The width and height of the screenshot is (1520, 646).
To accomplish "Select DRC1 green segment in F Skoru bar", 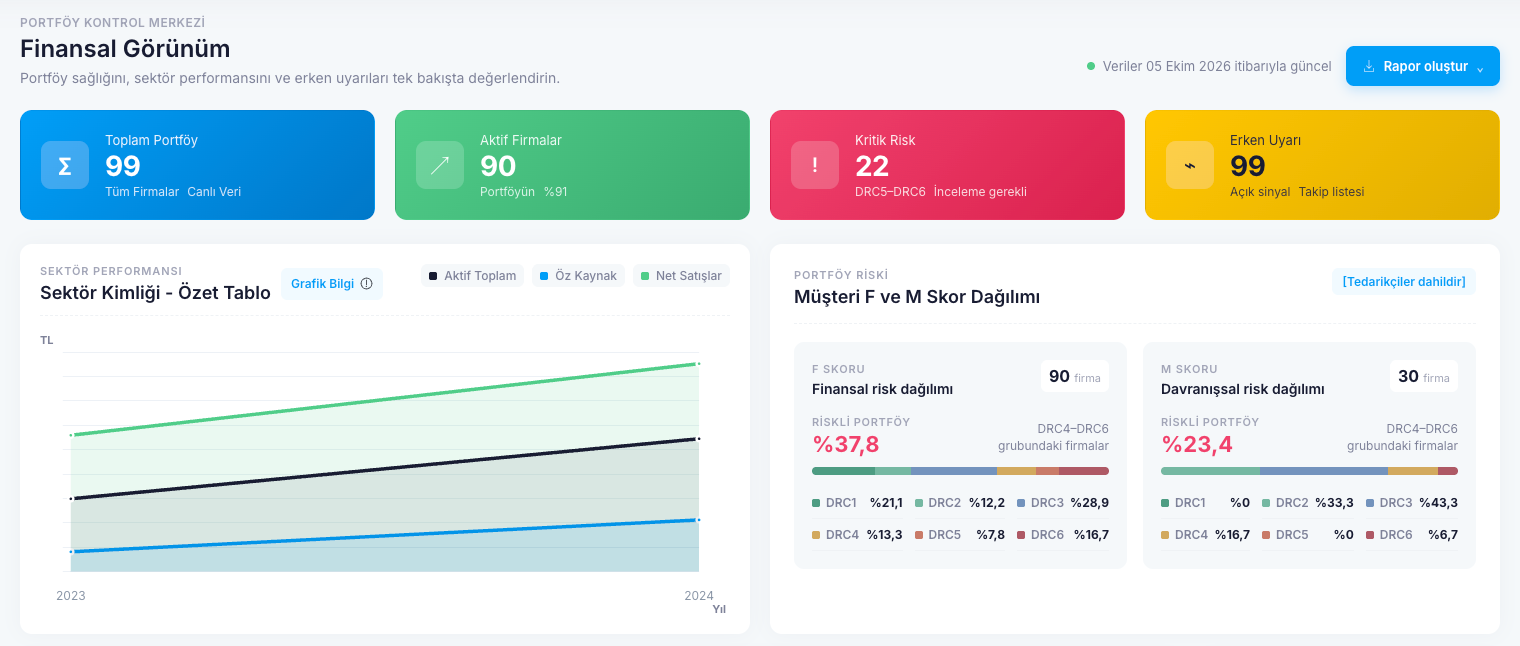I will (843, 471).
